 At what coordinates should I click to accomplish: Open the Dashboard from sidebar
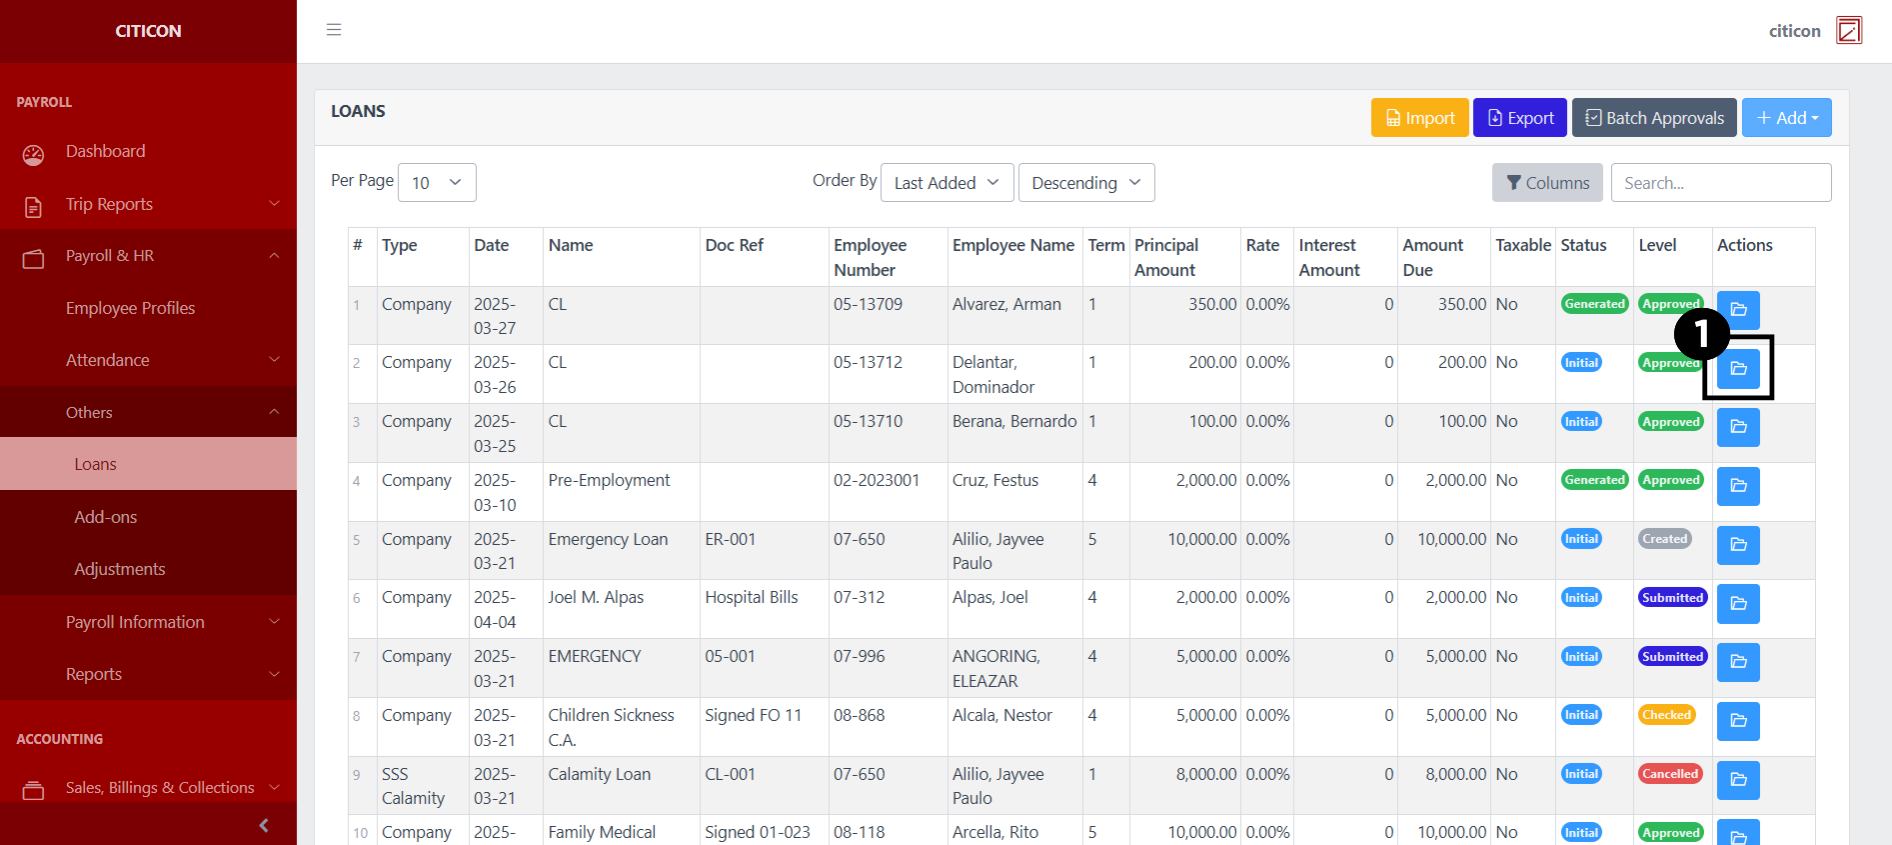pos(105,151)
